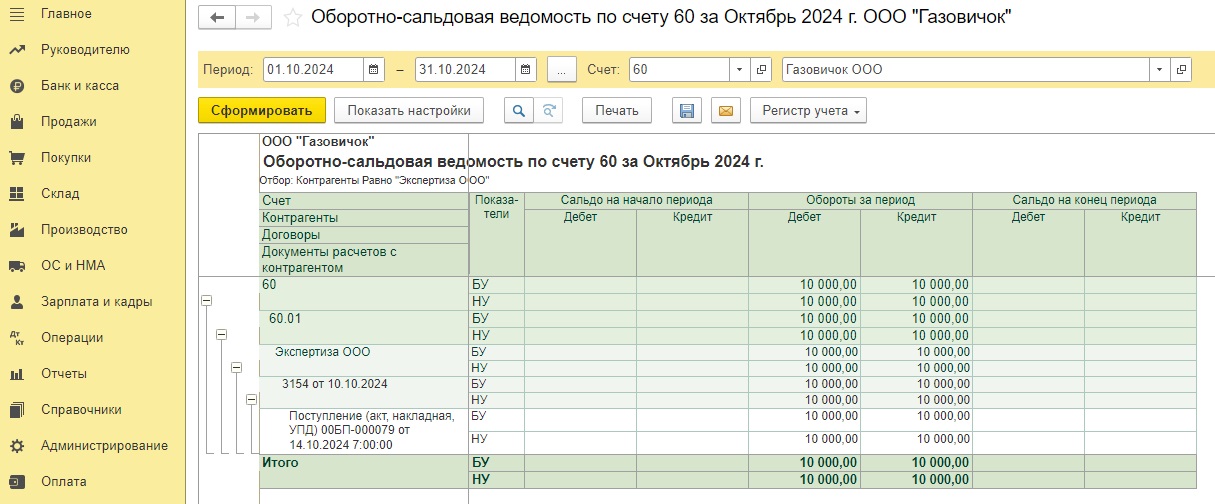
Task: Expand the organization Газовичок ООО dropdown
Action: click(1160, 70)
